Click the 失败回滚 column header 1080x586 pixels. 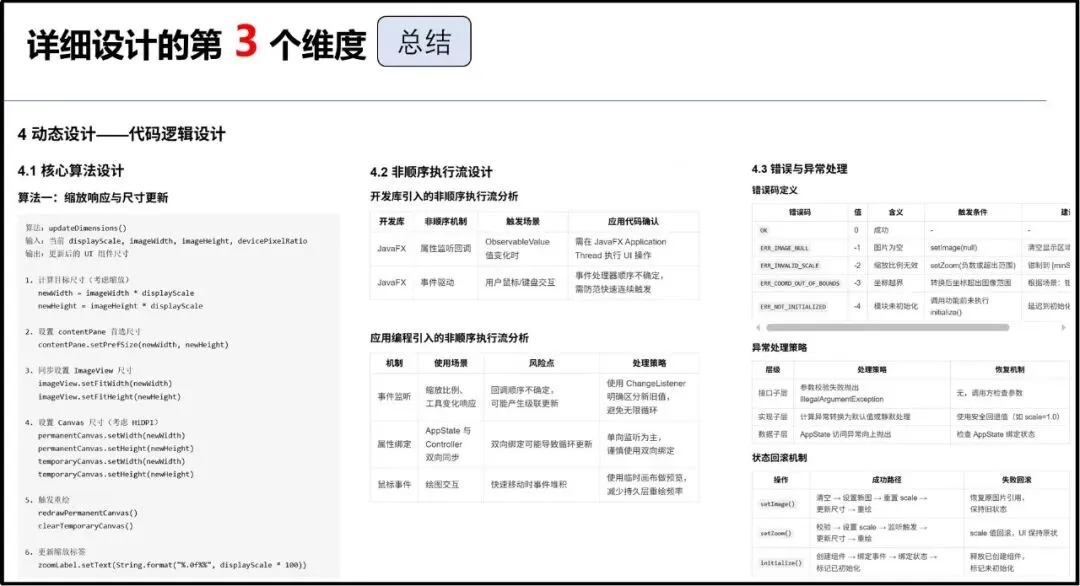point(1017,479)
